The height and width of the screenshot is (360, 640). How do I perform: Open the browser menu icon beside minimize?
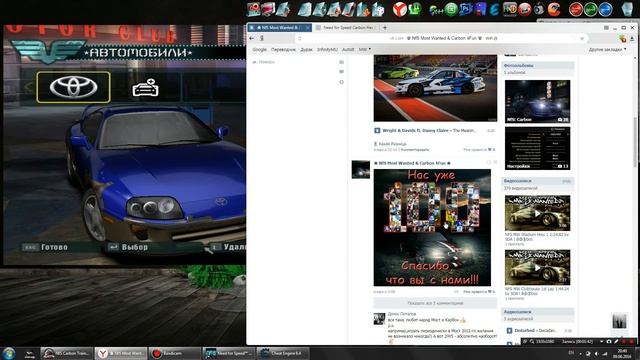point(606,27)
